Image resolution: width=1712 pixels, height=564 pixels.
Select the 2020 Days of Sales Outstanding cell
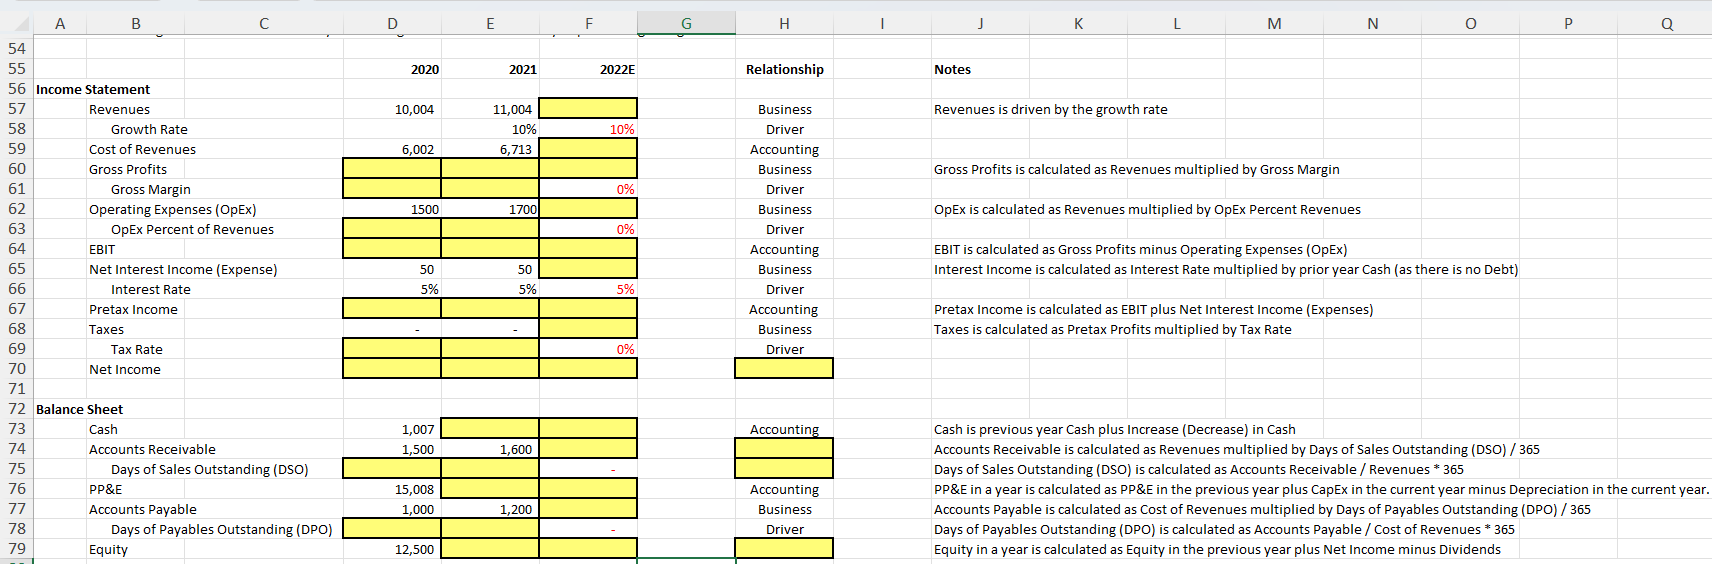(x=392, y=469)
